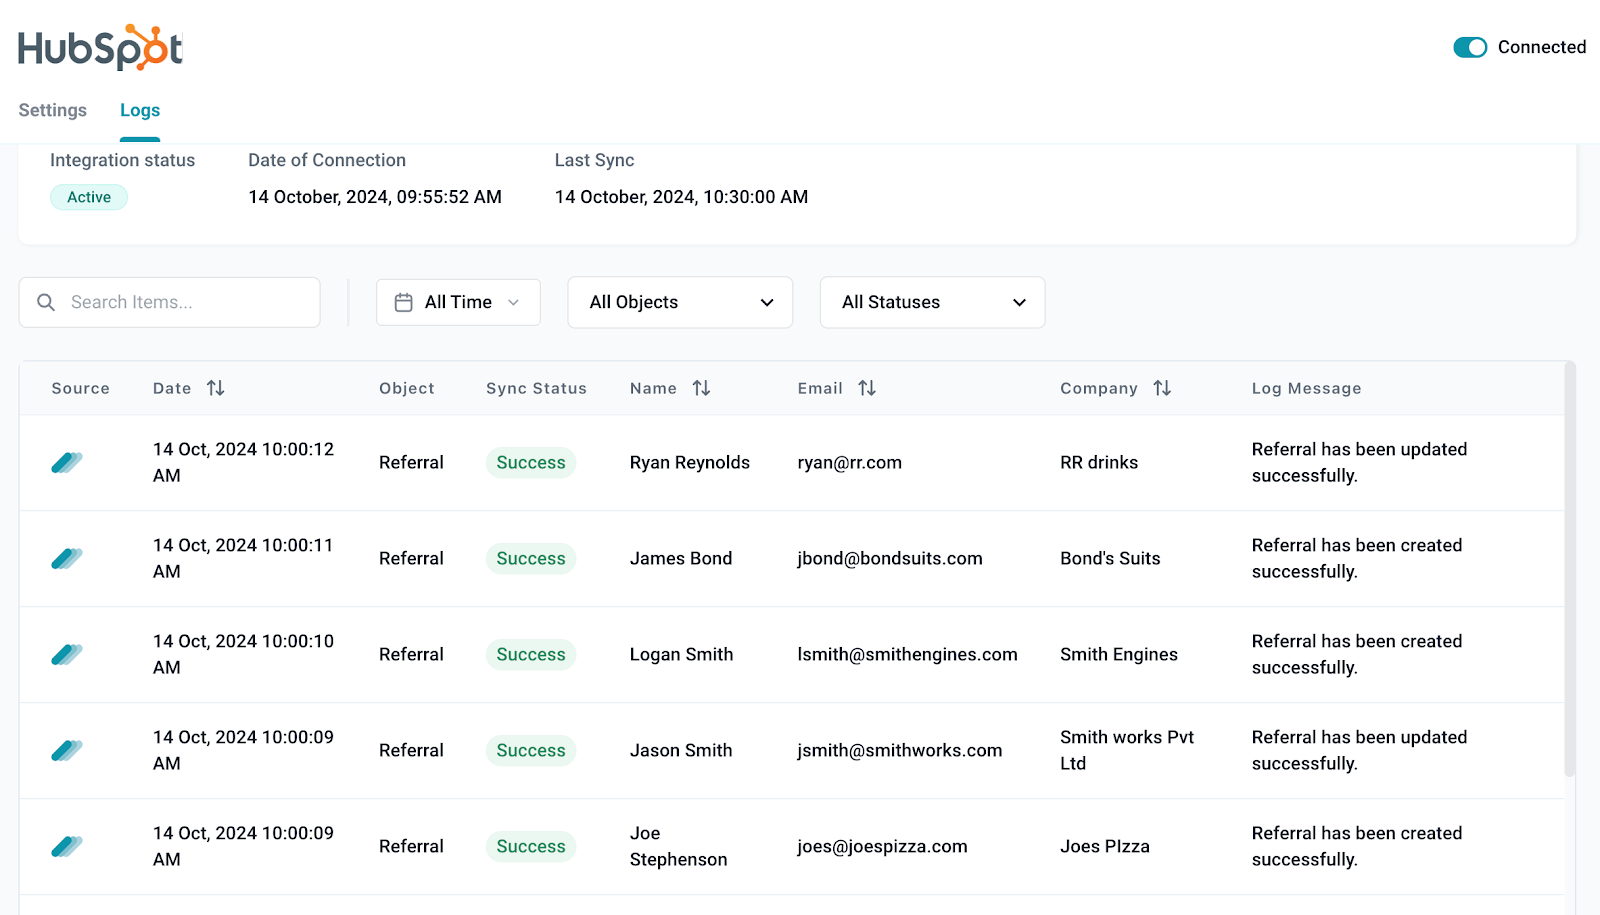Screen dimensions: 1600x915
Task: Click date 14 Oct, 2024 10:00:10 AM
Action: coord(243,654)
